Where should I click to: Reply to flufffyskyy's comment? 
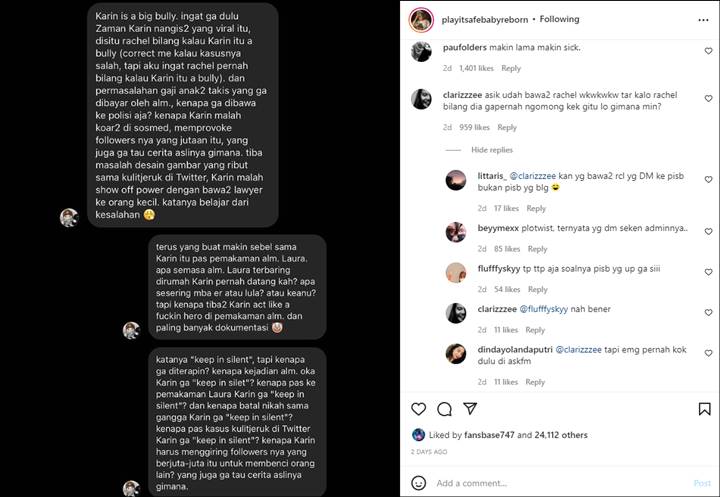(x=537, y=289)
